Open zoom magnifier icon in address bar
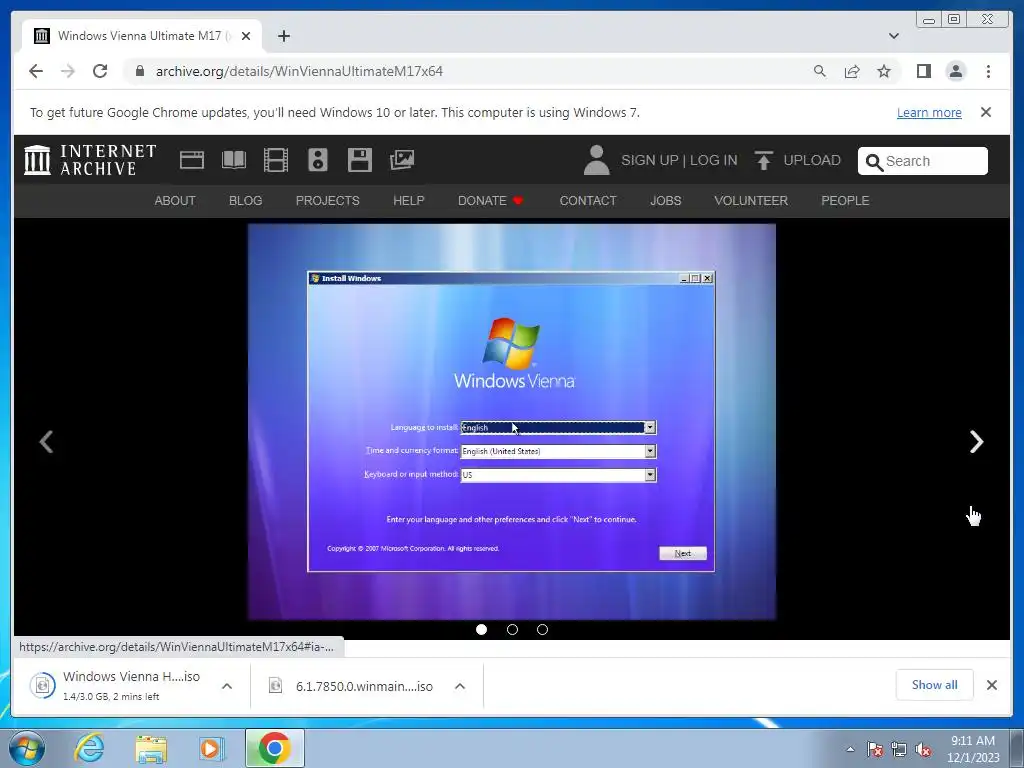The image size is (1024, 768). tap(820, 71)
